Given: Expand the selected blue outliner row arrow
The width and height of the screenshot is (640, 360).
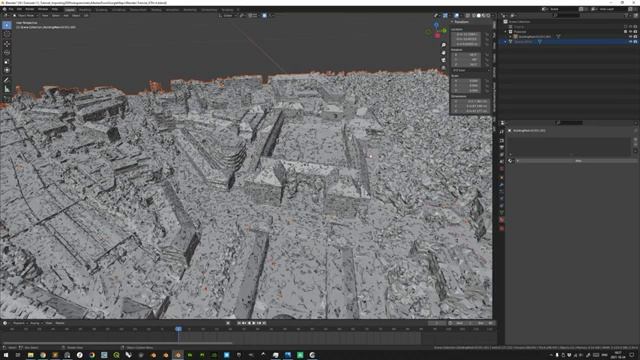Looking at the screenshot, I should coord(505,42).
